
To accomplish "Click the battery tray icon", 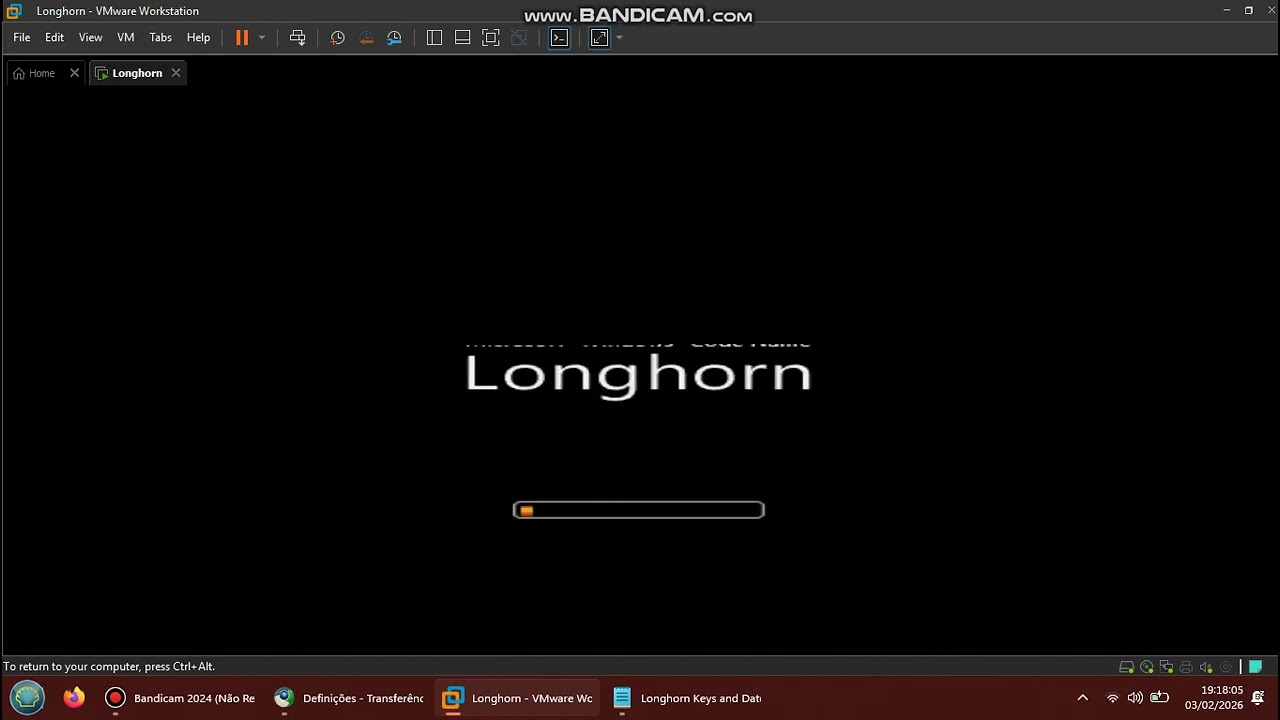I will click(x=1160, y=698).
